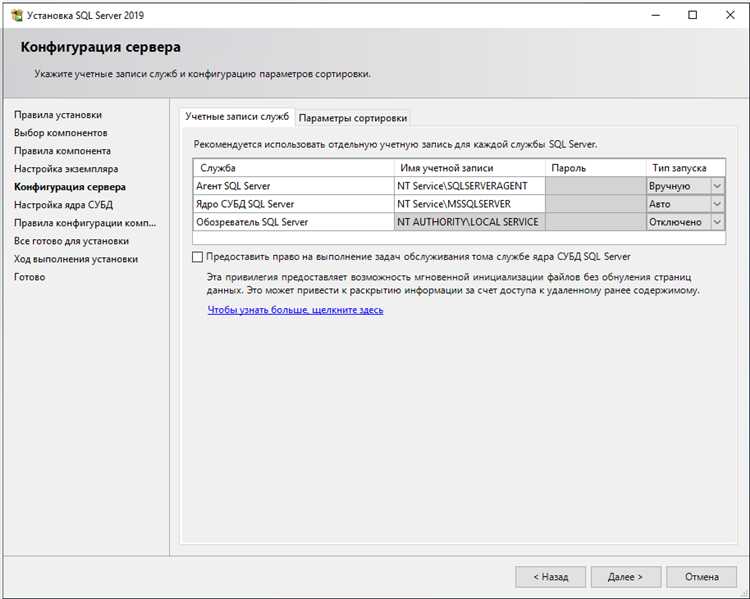
Task: Click the password field for Агент SQL Server
Action: click(596, 186)
